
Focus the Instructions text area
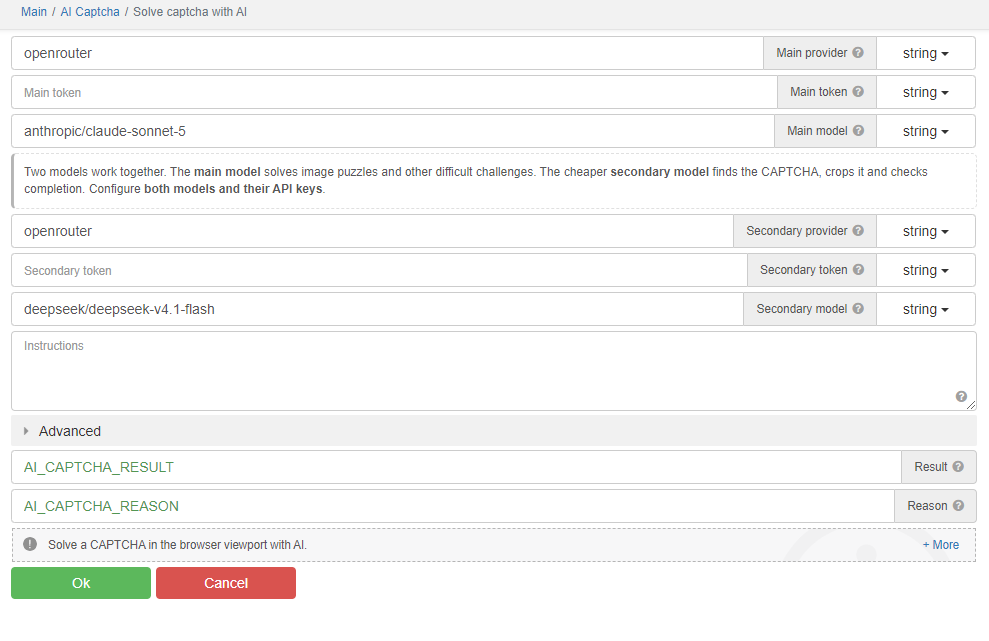tap(494, 371)
